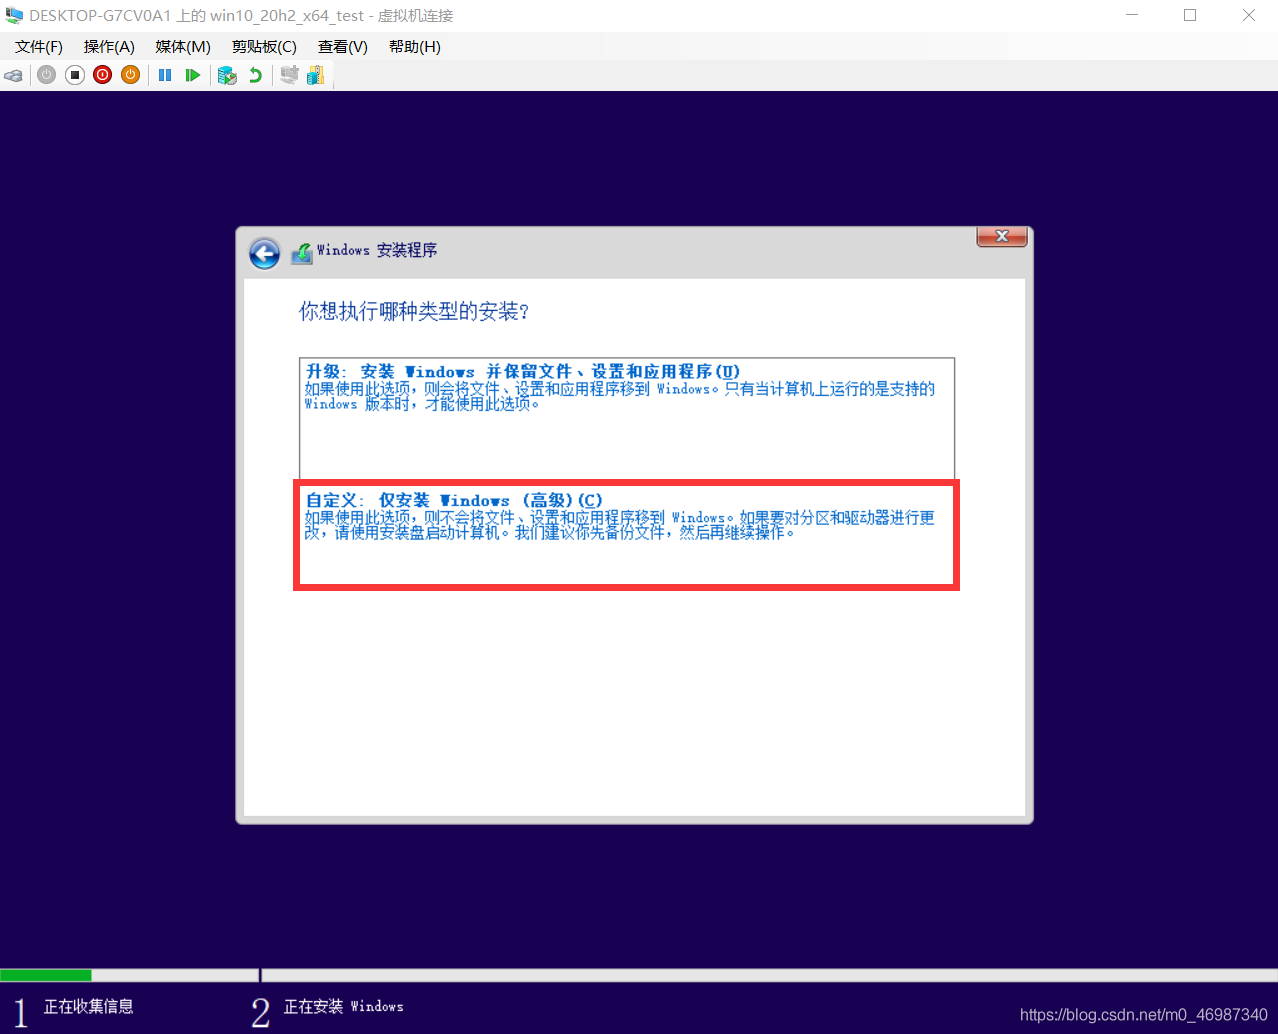The width and height of the screenshot is (1278, 1034).
Task: Revert the VM with green curved arrow icon
Action: click(x=255, y=75)
